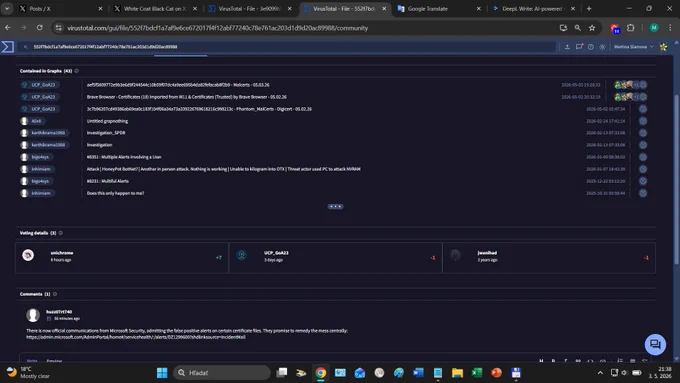The height and width of the screenshot is (383, 680).
Task: Open File Explorer from the taskbar
Action: [x=457, y=373]
